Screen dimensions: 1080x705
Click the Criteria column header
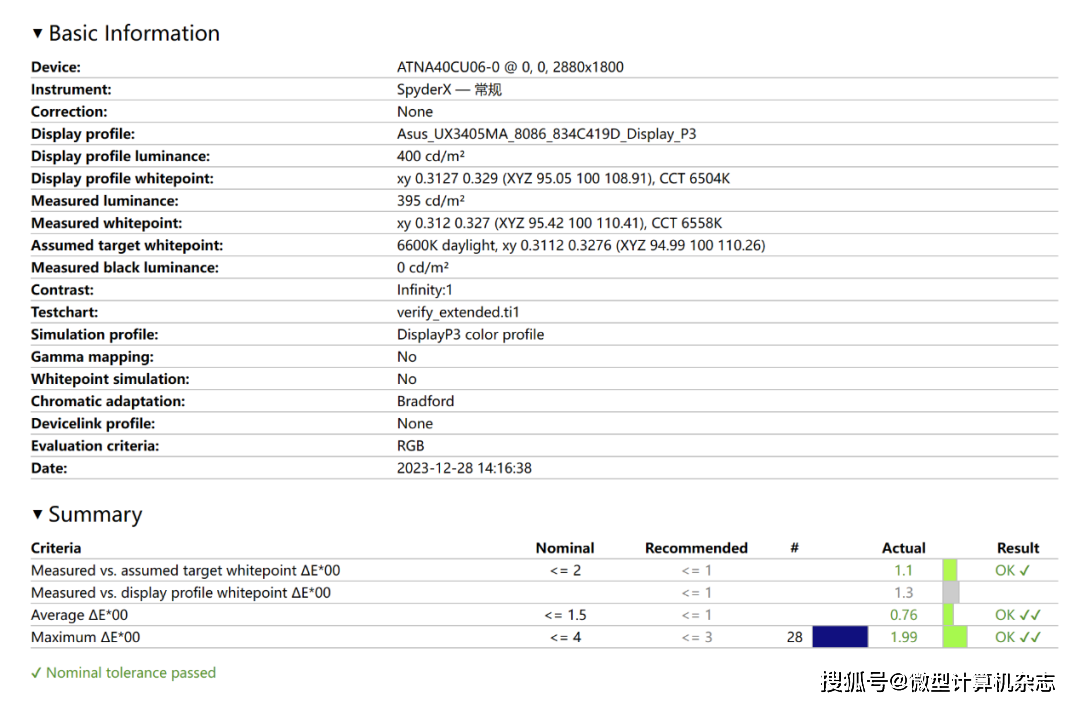point(56,548)
